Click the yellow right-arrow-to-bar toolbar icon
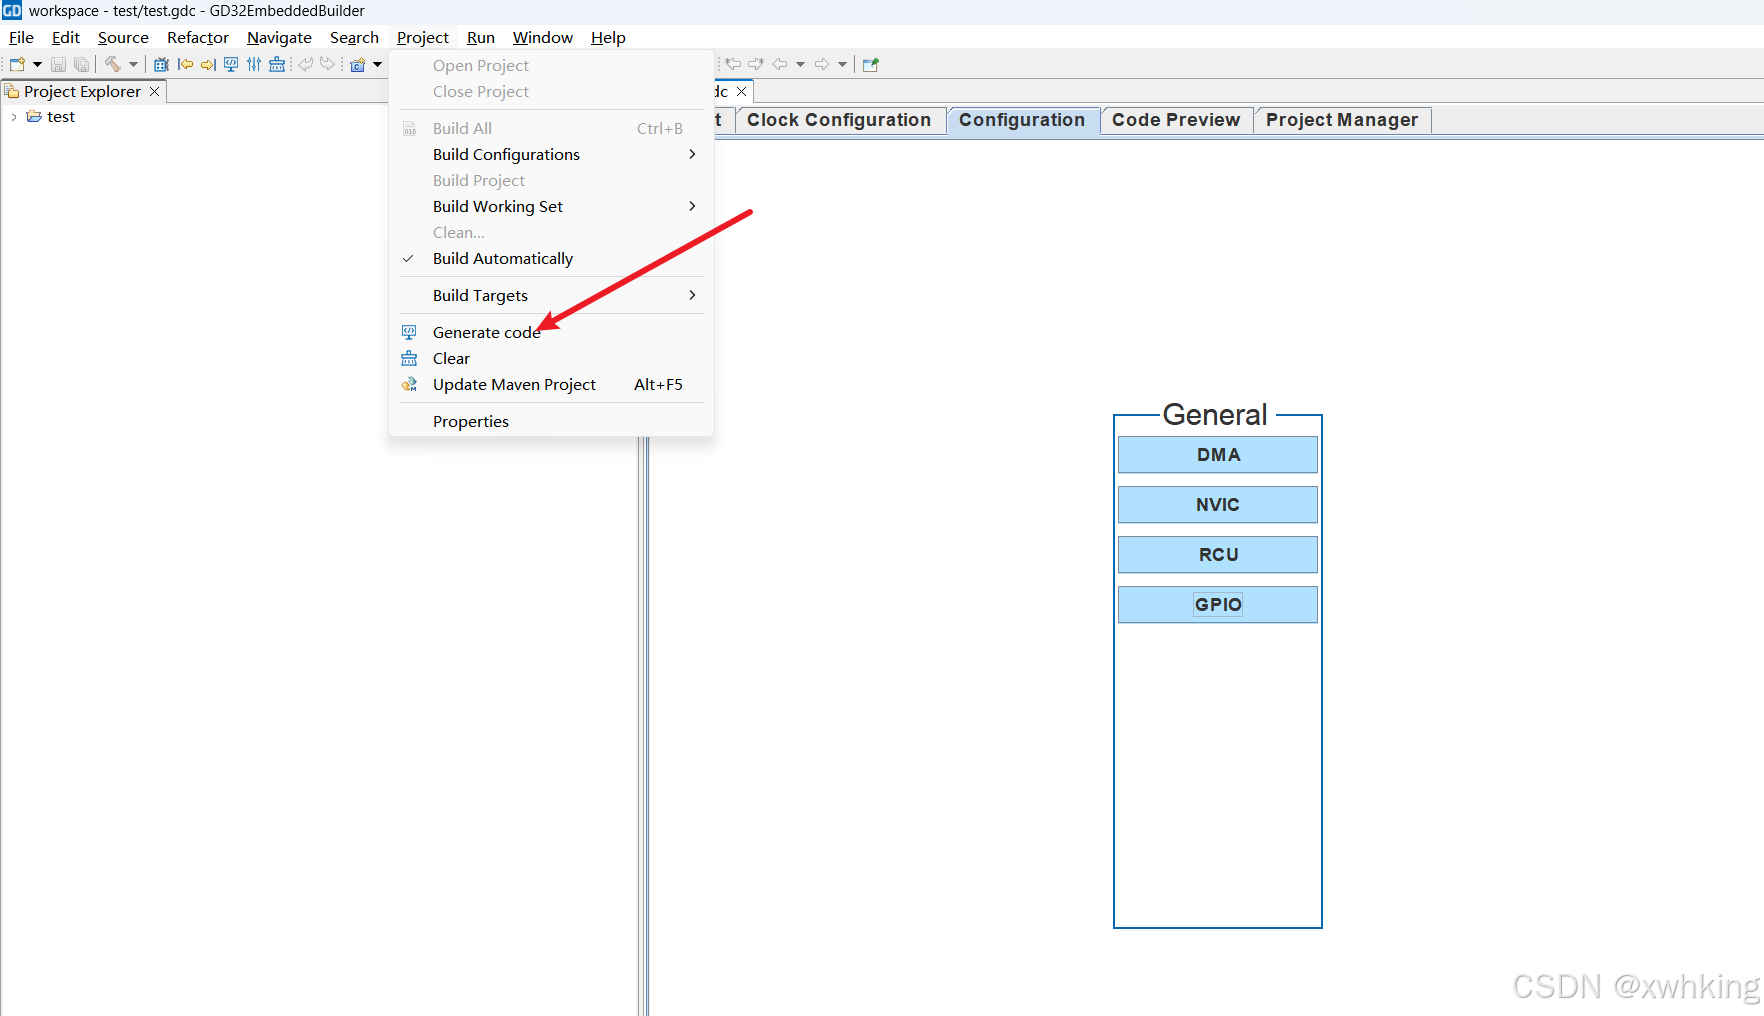 pyautogui.click(x=208, y=64)
